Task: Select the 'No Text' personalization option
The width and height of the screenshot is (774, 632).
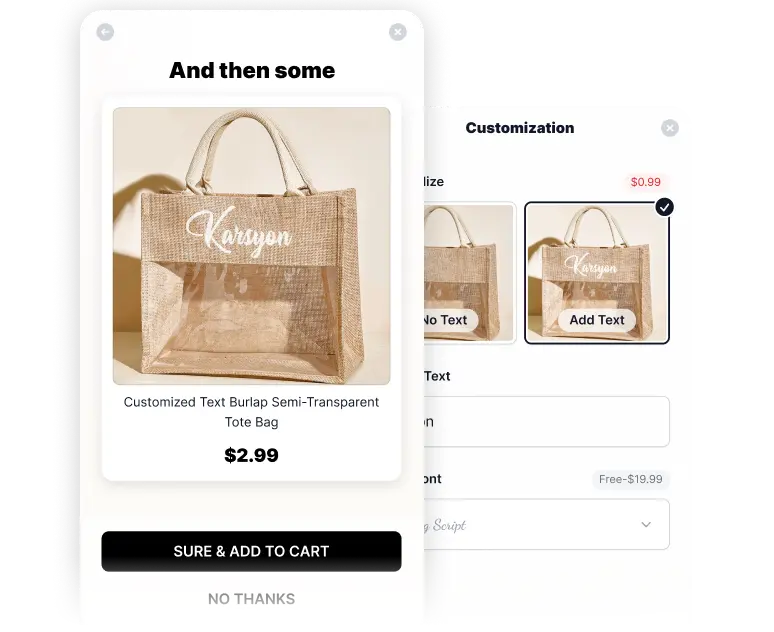Action: [470, 273]
